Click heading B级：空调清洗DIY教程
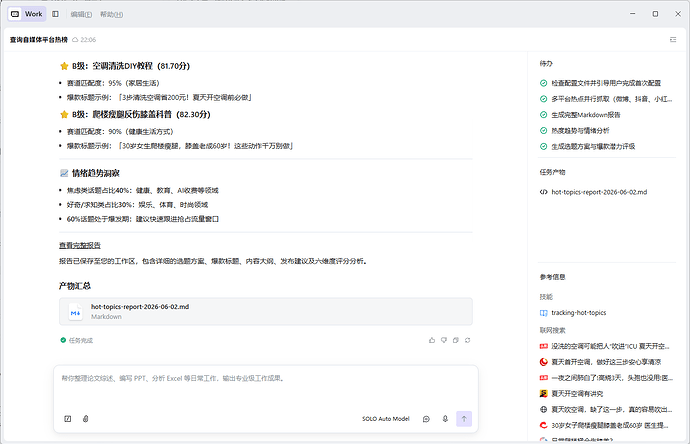Screen dimensions: 690x444 (131, 66)
